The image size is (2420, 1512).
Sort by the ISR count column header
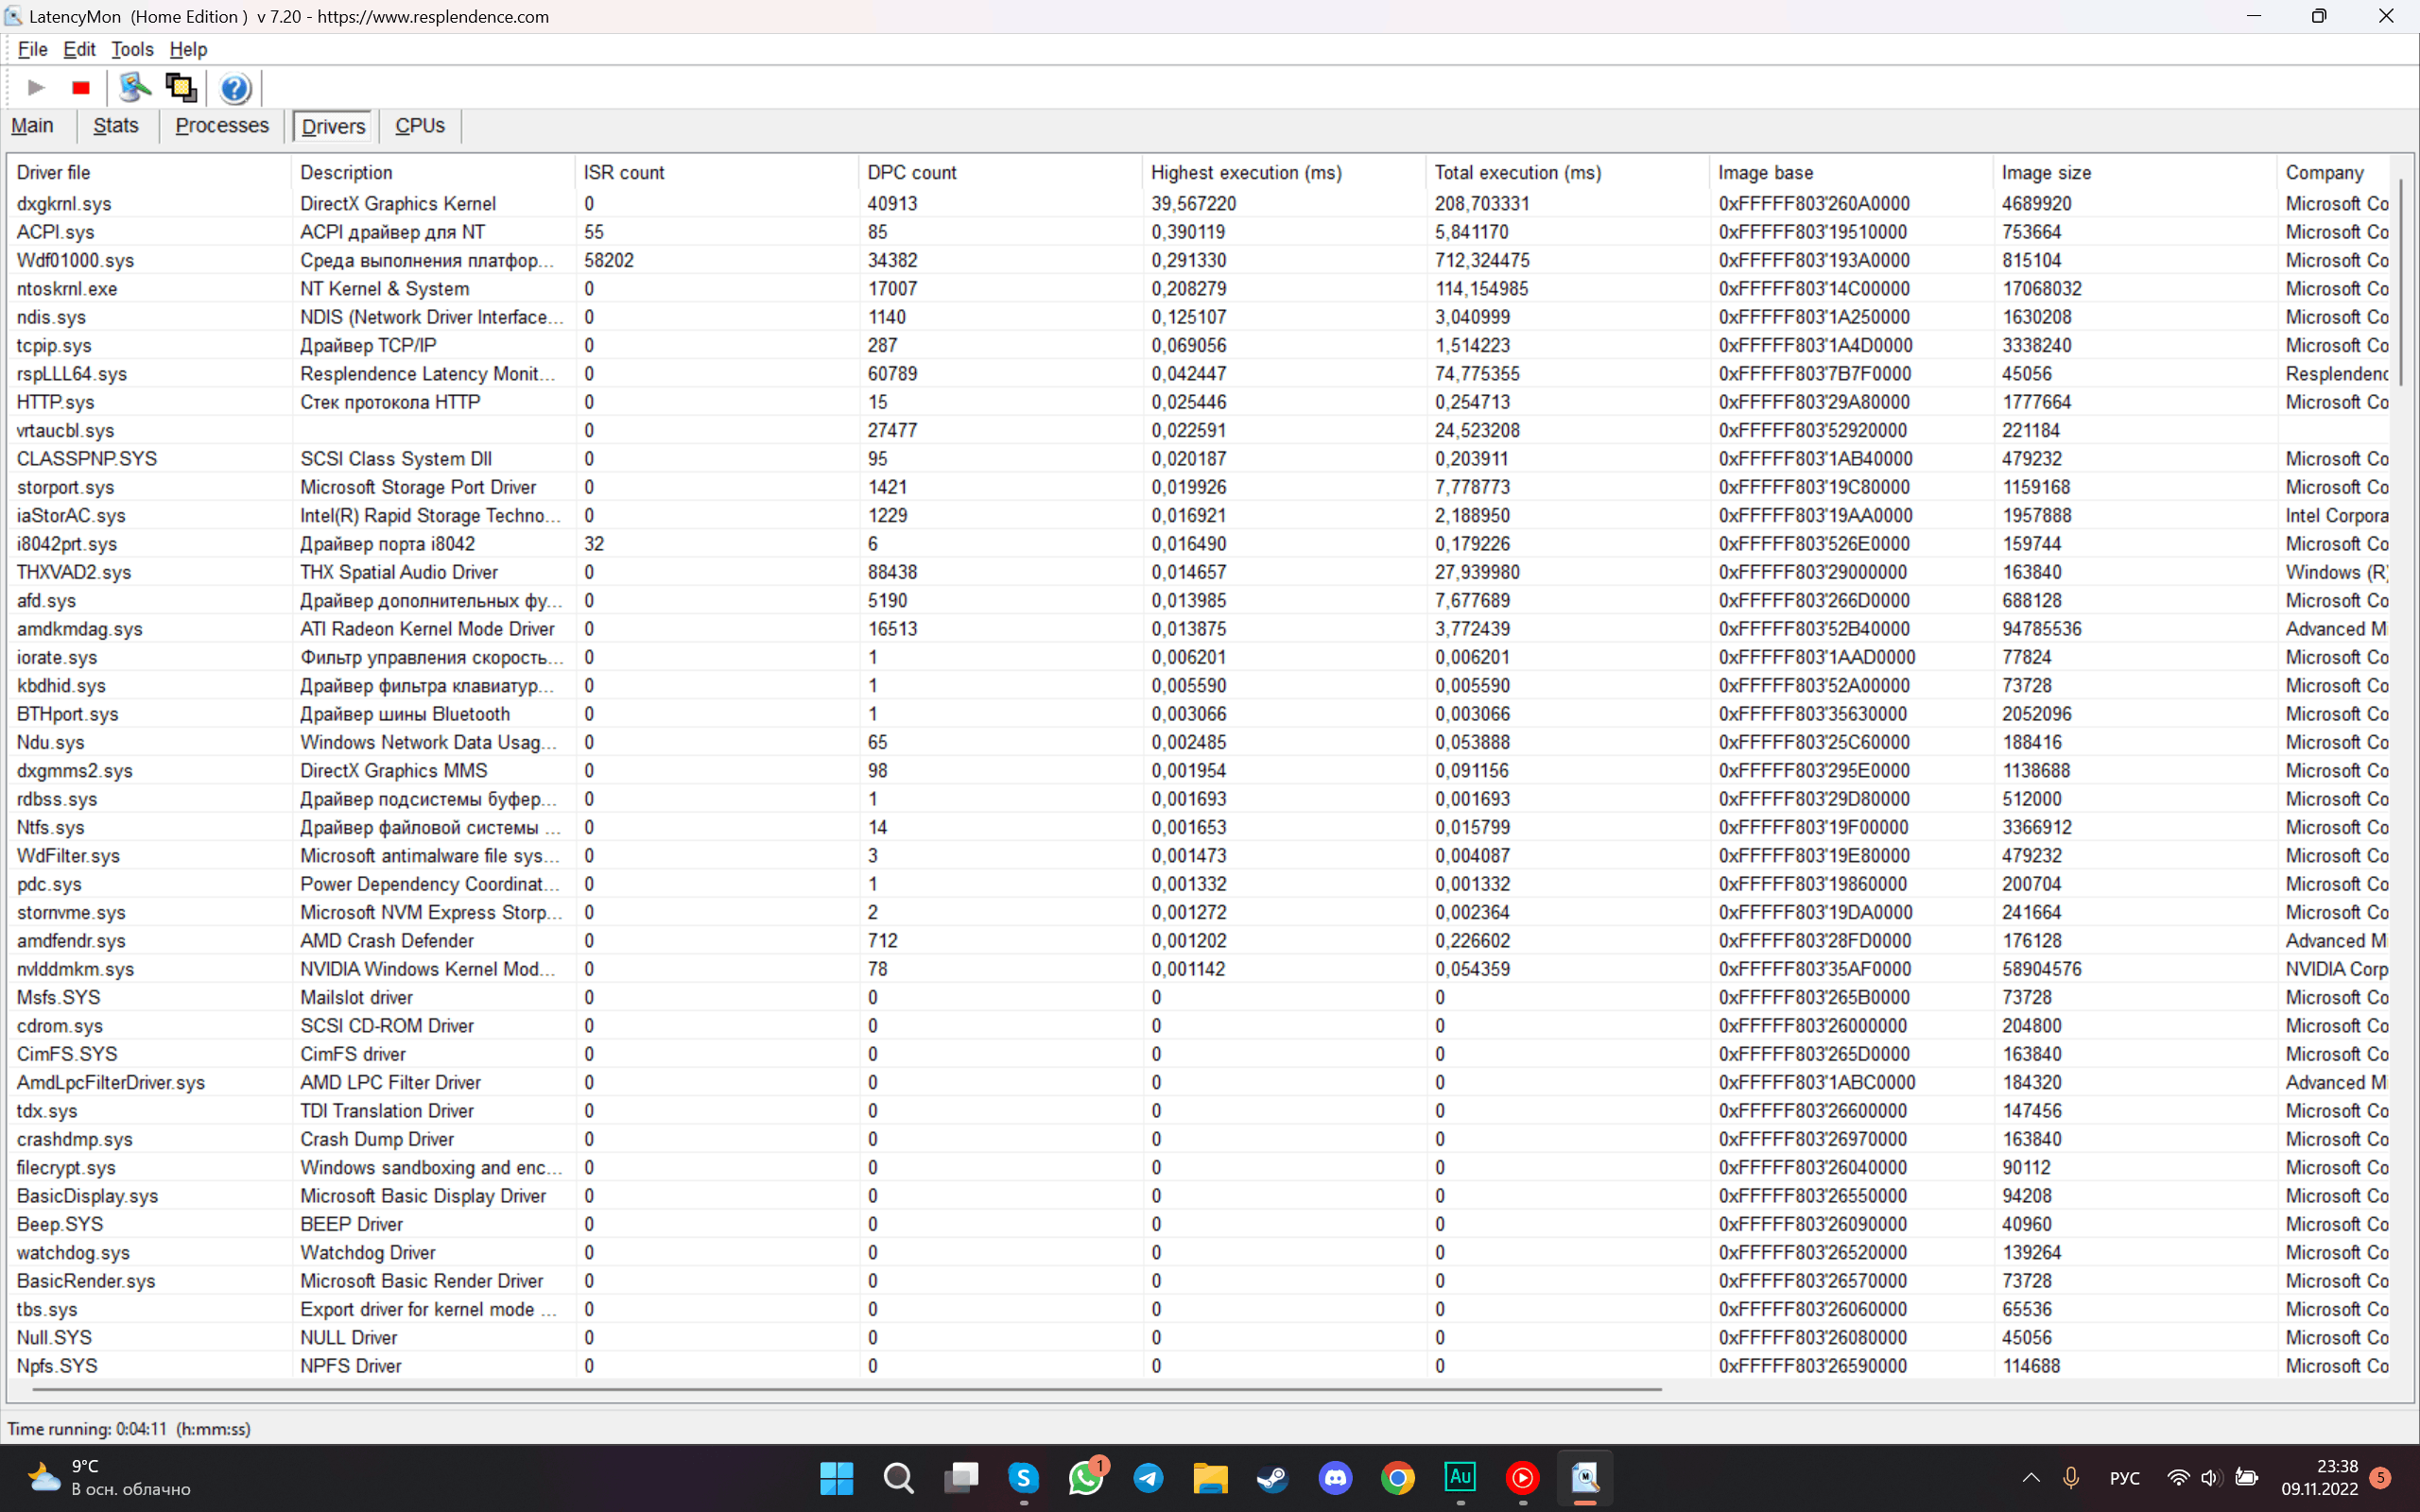point(717,172)
